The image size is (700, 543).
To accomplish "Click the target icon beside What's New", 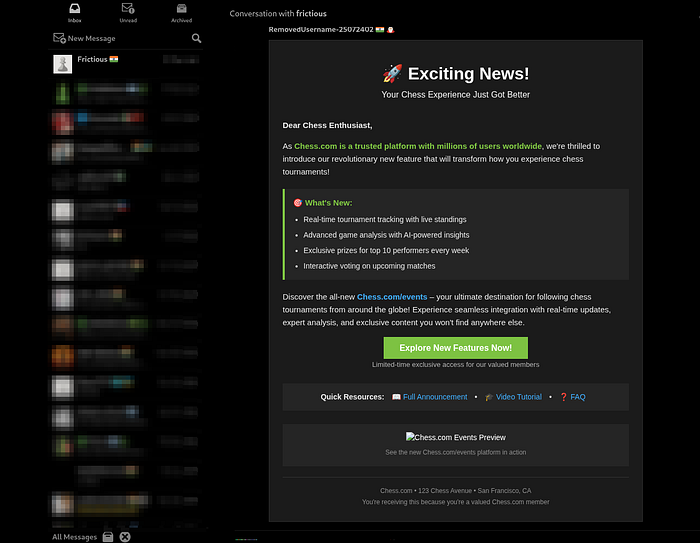I will pyautogui.click(x=298, y=203).
